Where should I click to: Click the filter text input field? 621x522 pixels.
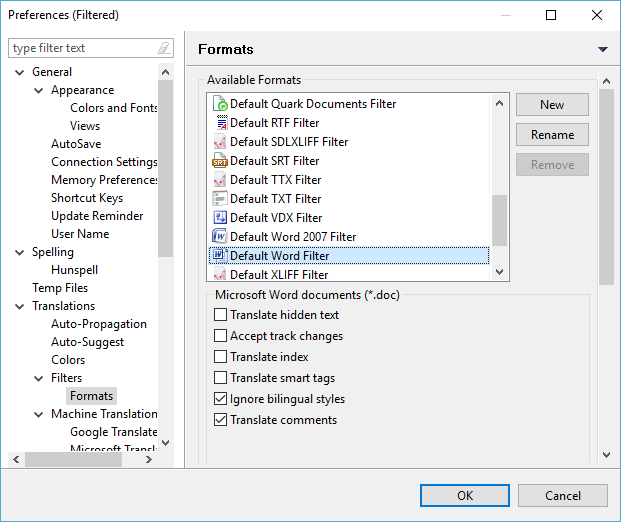83,48
